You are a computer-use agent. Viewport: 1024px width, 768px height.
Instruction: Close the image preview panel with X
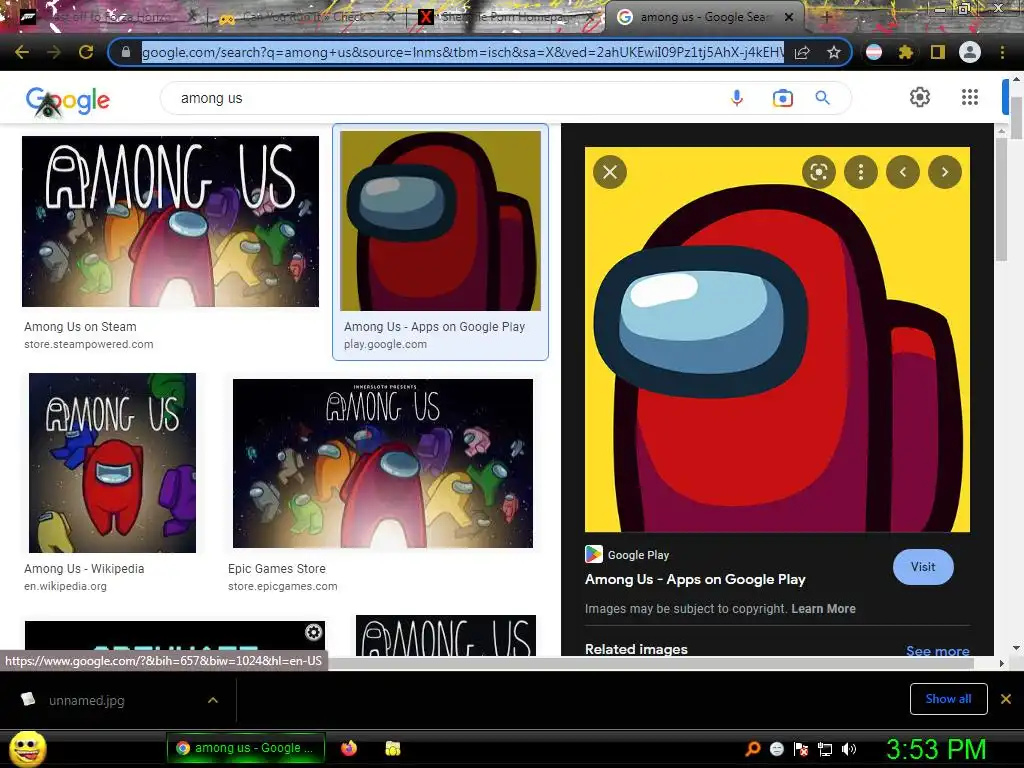[x=610, y=172]
